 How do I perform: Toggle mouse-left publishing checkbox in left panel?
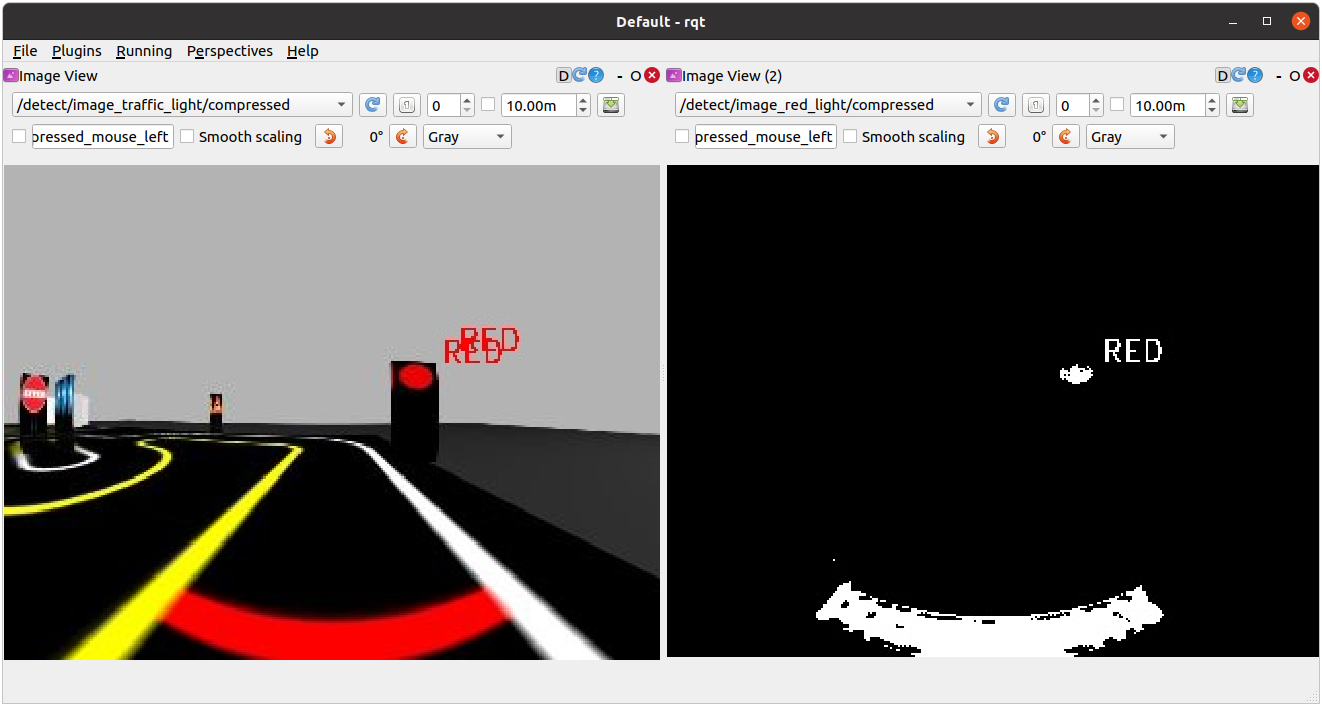19,137
